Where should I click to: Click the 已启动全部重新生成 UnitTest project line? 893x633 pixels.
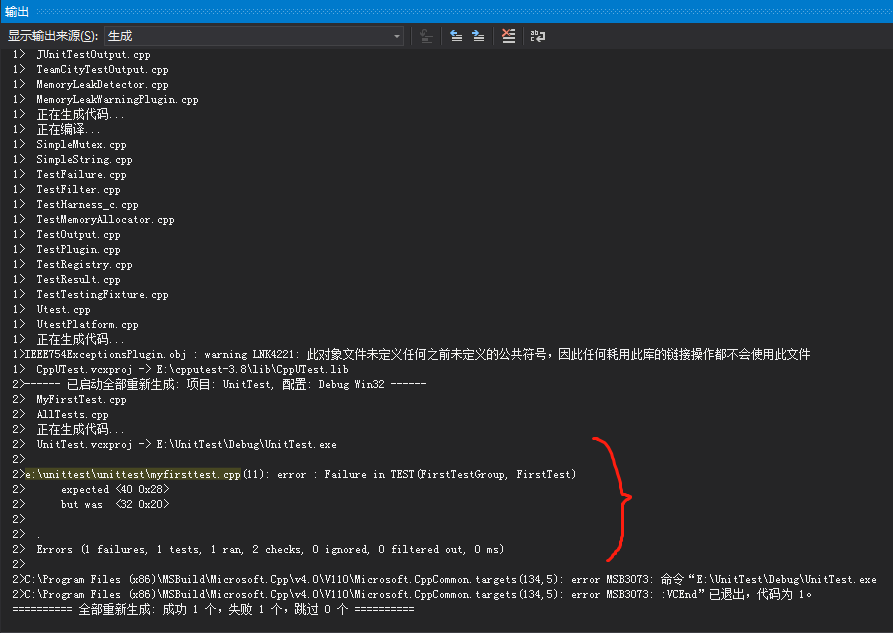tap(219, 385)
